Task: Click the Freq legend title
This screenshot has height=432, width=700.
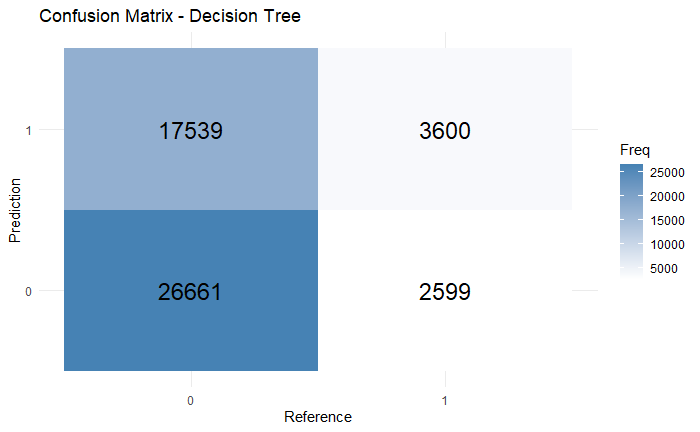Action: pos(635,150)
